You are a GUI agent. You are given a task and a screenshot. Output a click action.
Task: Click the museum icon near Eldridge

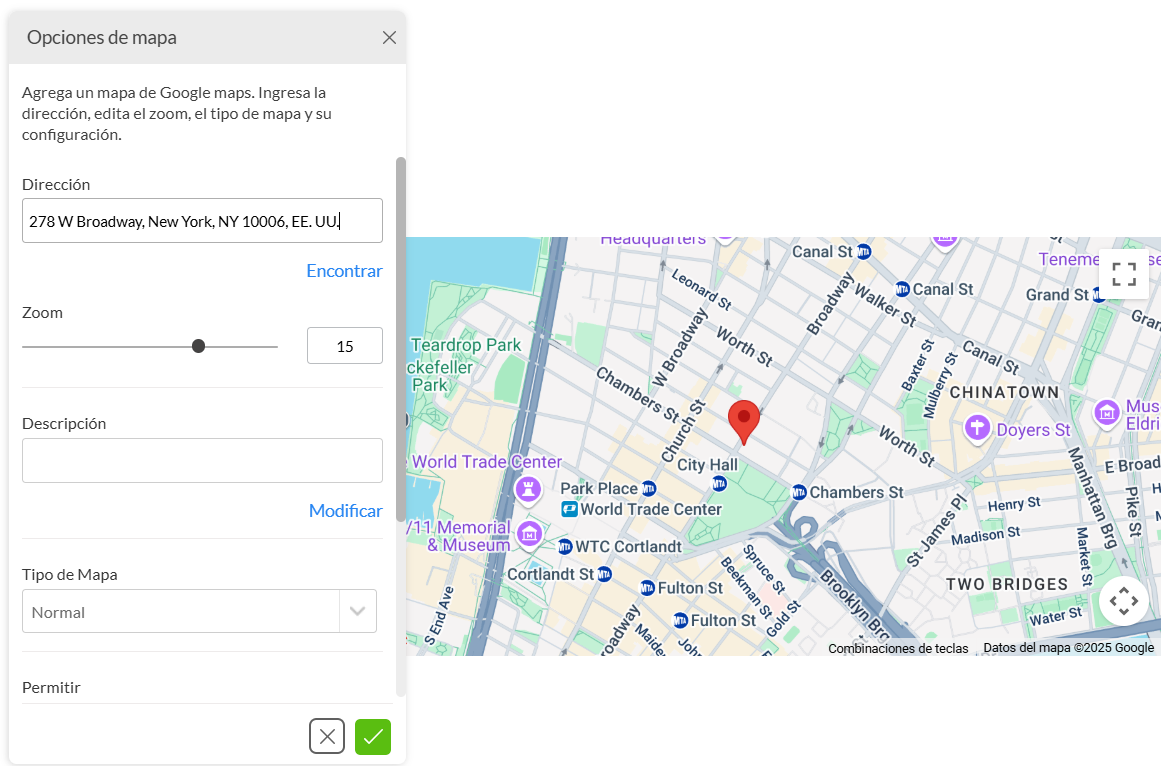pos(1107,412)
